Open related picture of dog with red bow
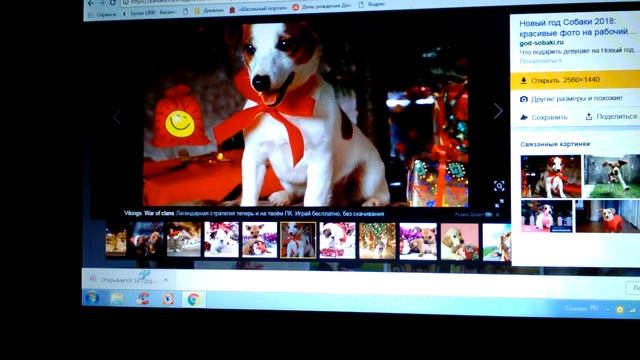640x360 pixels. point(551,176)
